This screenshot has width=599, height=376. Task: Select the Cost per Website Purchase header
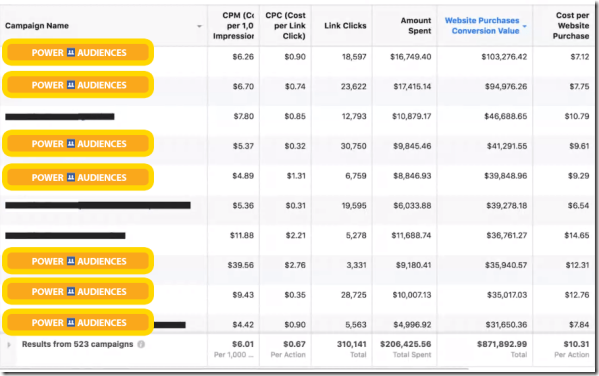coord(571,26)
